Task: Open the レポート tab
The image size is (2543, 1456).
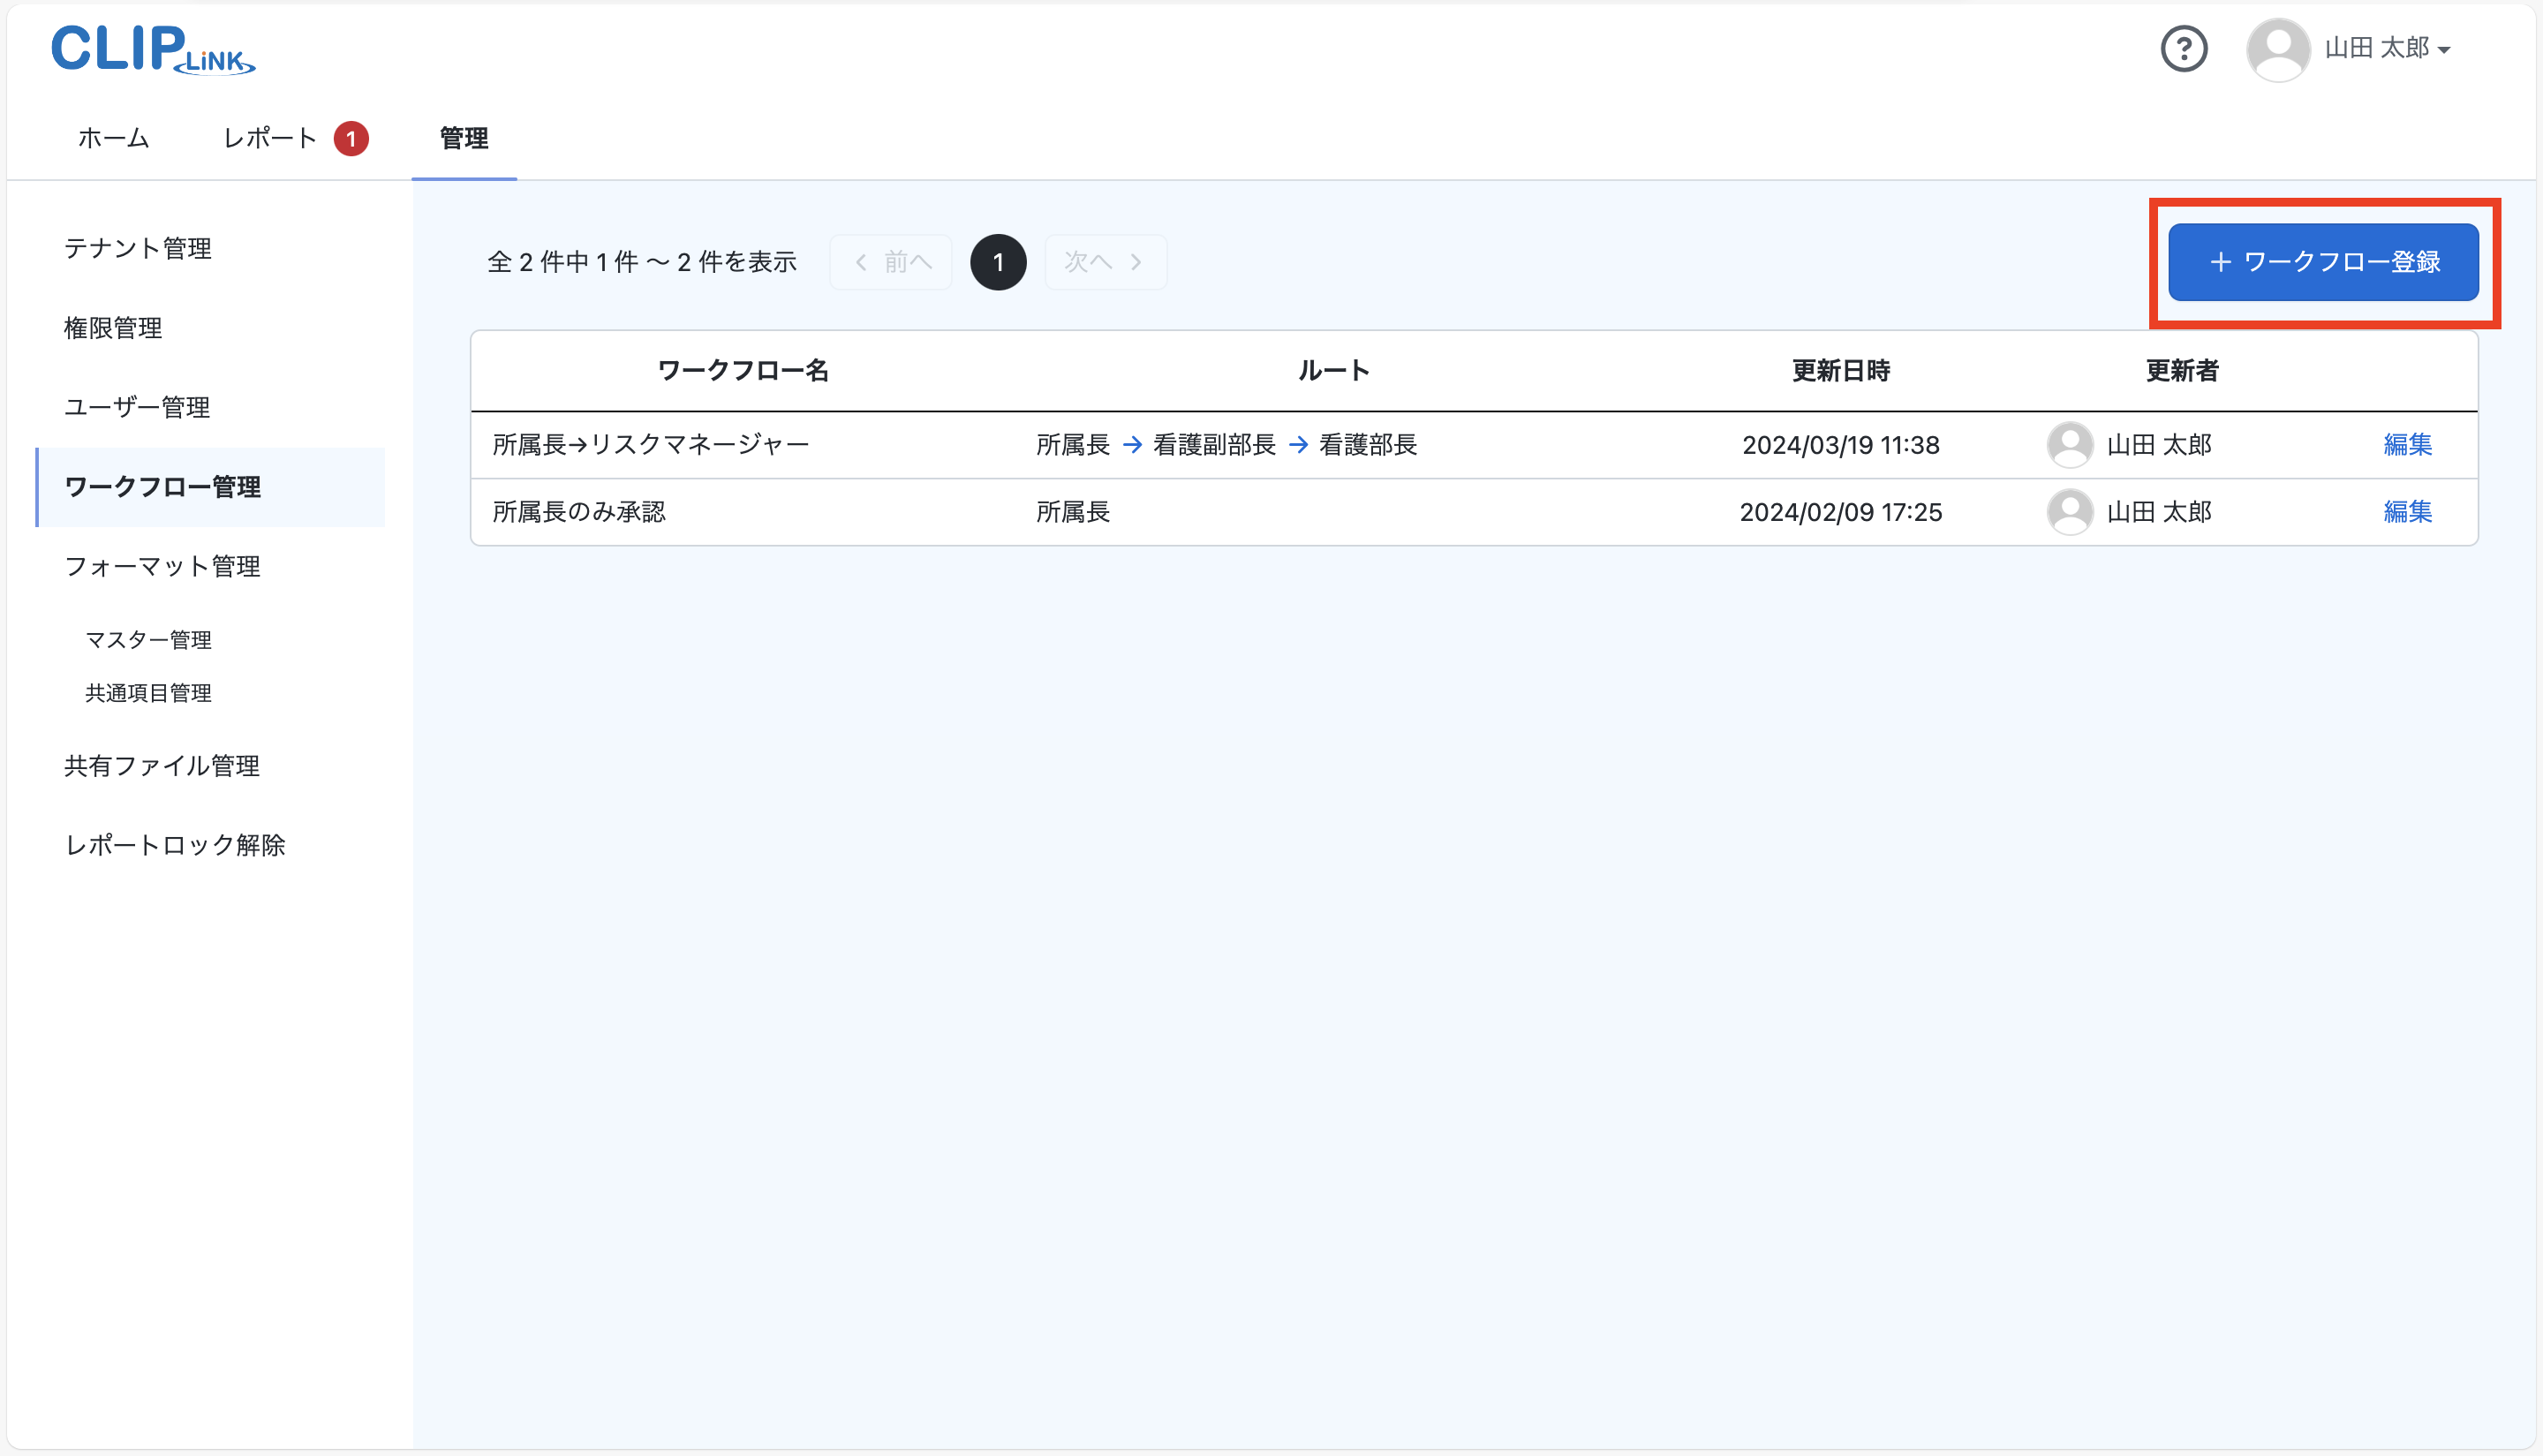Action: pyautogui.click(x=268, y=138)
